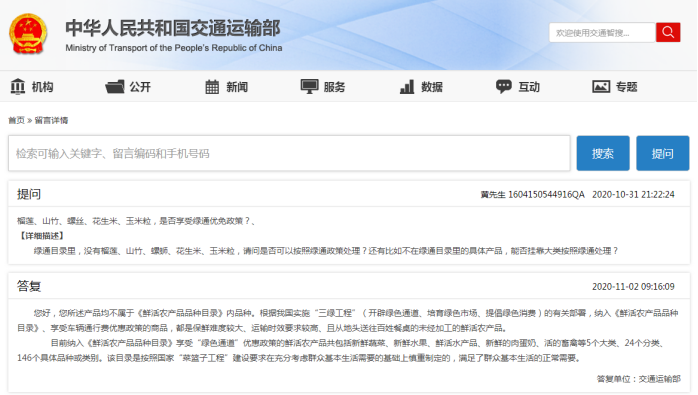This screenshot has width=698, height=395.
Task: Click the blue 搜索 button
Action: click(603, 153)
